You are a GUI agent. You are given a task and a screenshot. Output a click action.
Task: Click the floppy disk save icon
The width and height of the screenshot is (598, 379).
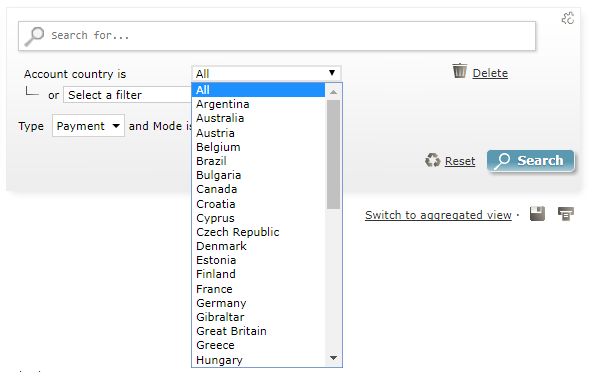coord(537,214)
